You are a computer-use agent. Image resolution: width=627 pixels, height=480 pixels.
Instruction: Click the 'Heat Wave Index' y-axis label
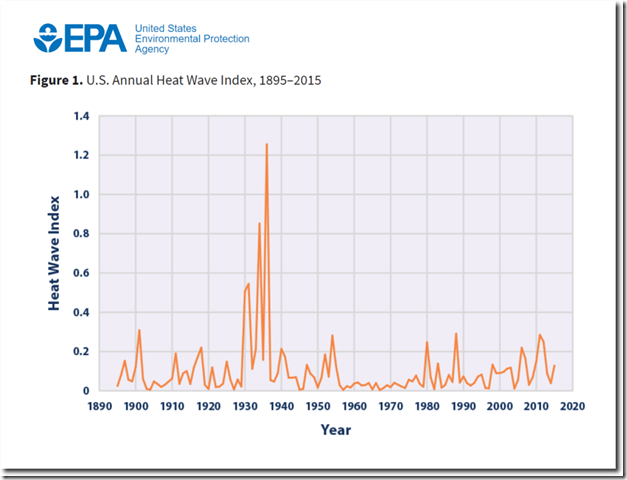tap(54, 253)
